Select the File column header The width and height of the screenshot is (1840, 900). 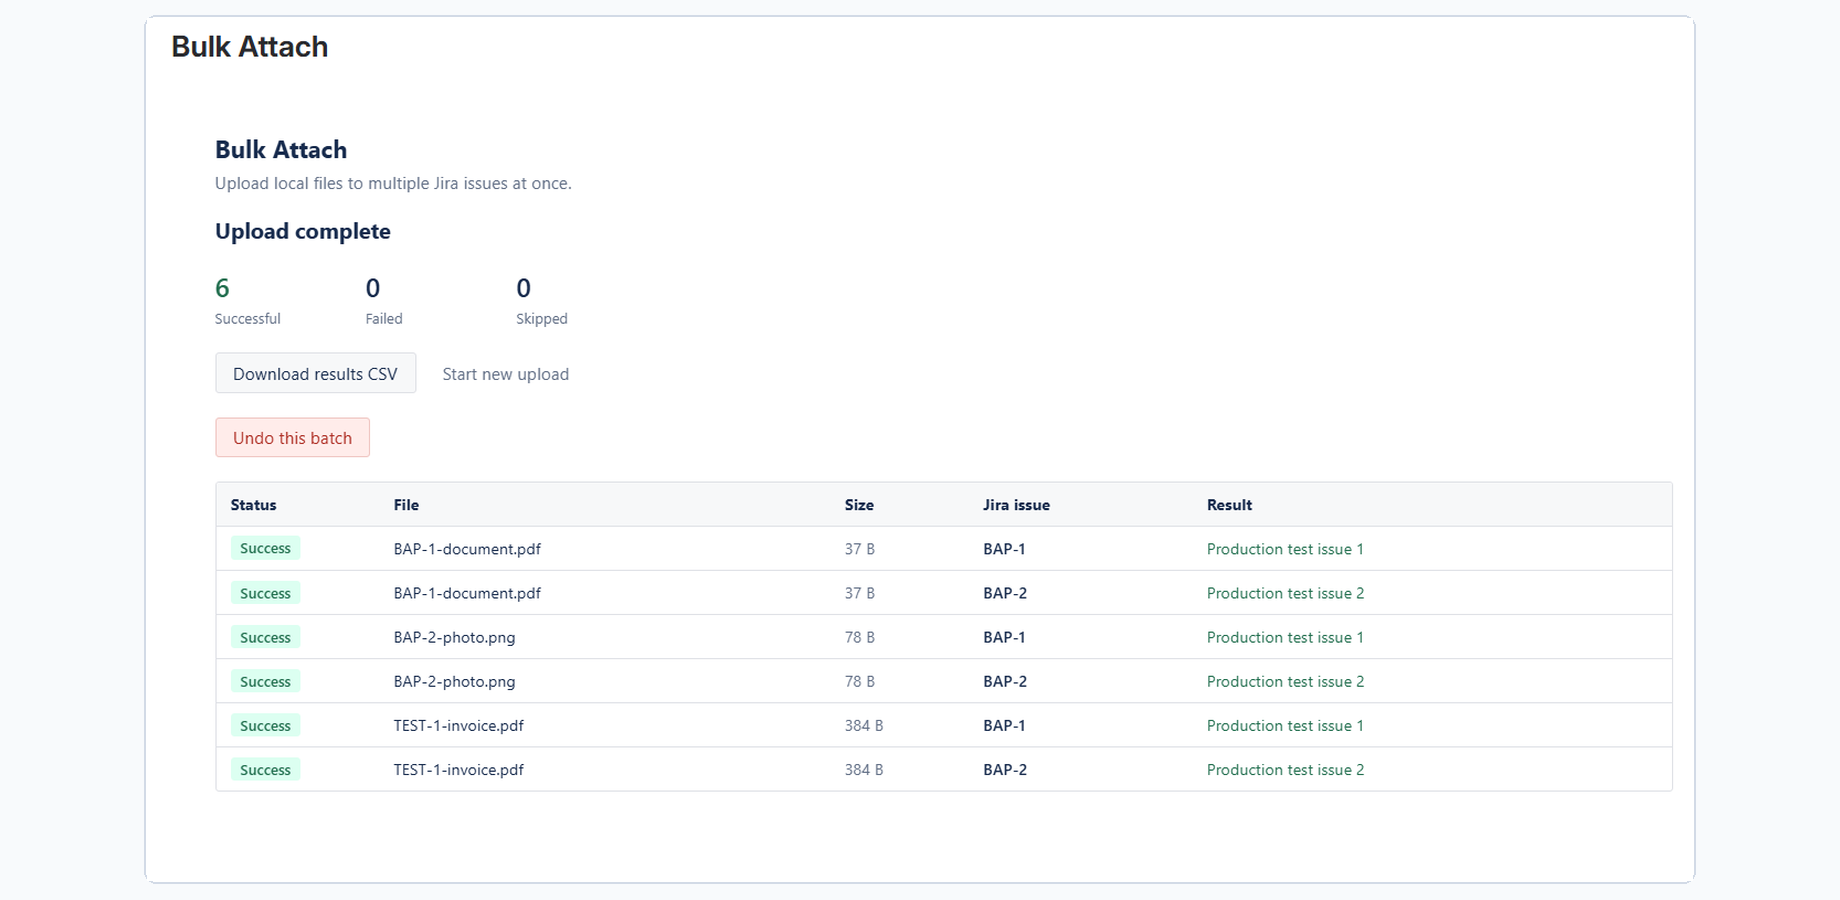click(x=406, y=505)
